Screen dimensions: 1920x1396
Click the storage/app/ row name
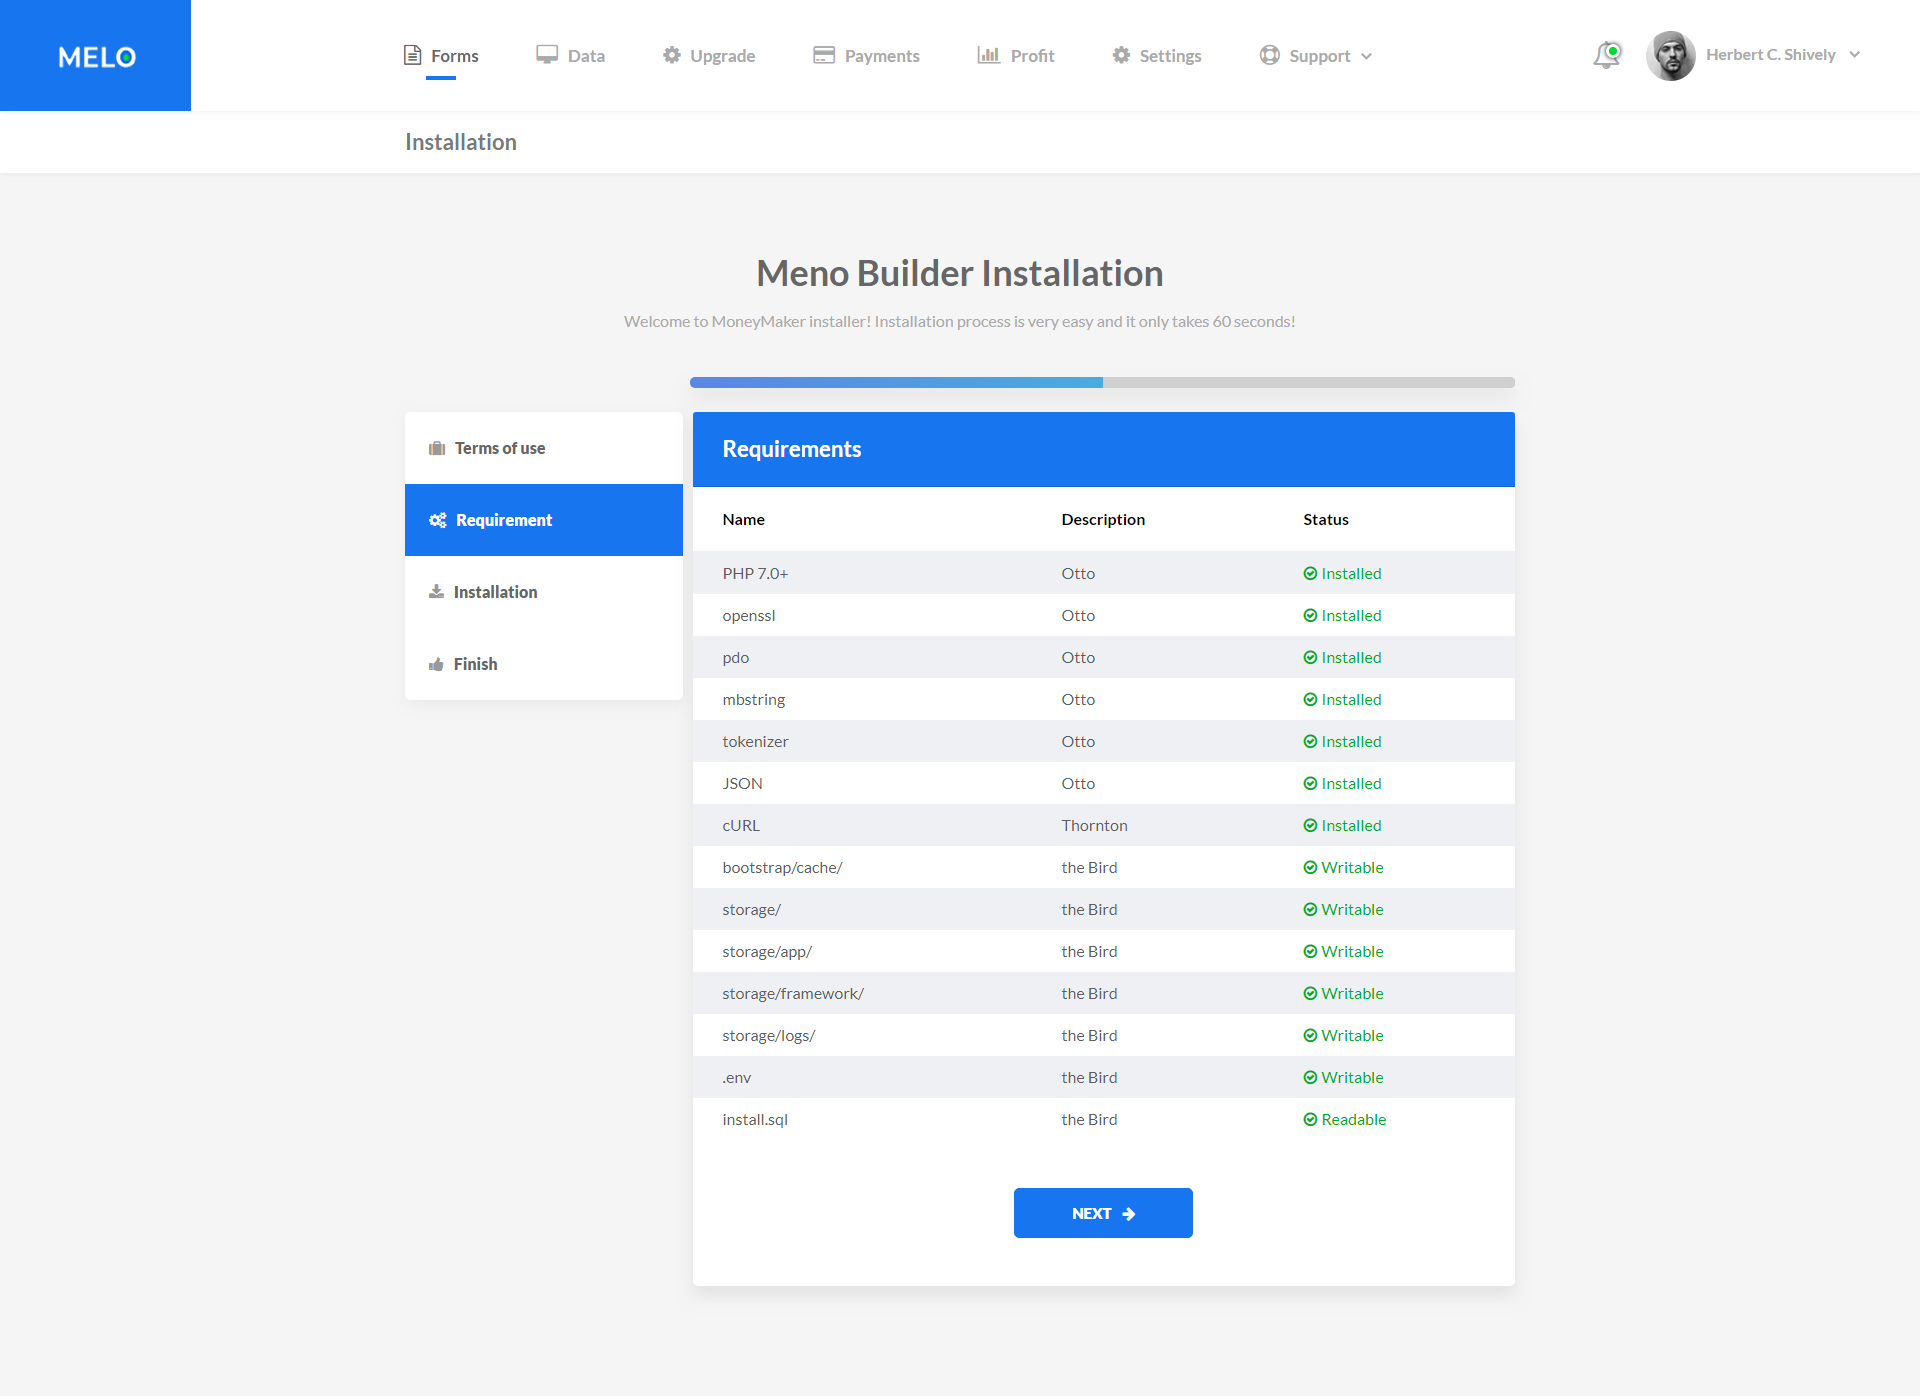tap(767, 951)
